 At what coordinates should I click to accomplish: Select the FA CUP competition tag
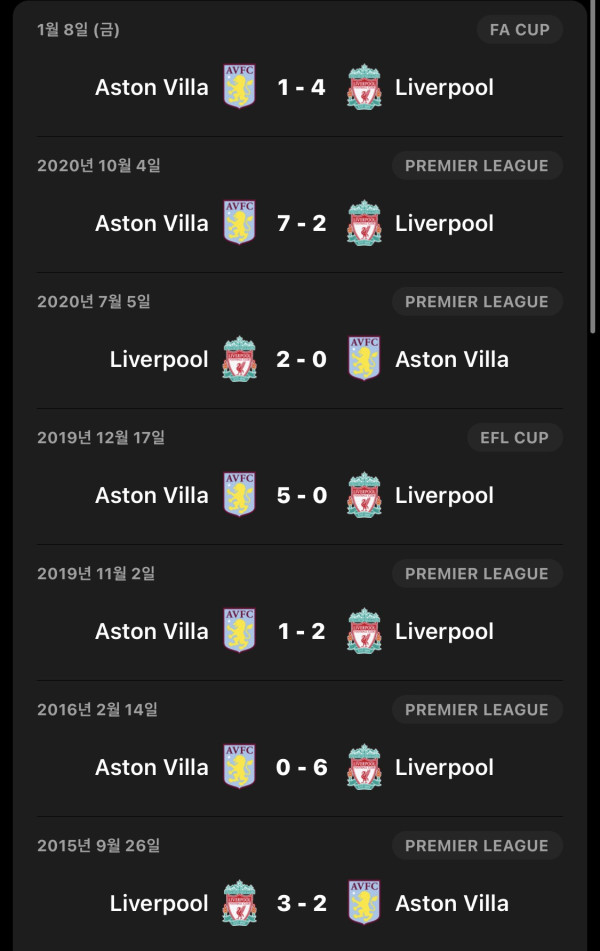pos(519,30)
